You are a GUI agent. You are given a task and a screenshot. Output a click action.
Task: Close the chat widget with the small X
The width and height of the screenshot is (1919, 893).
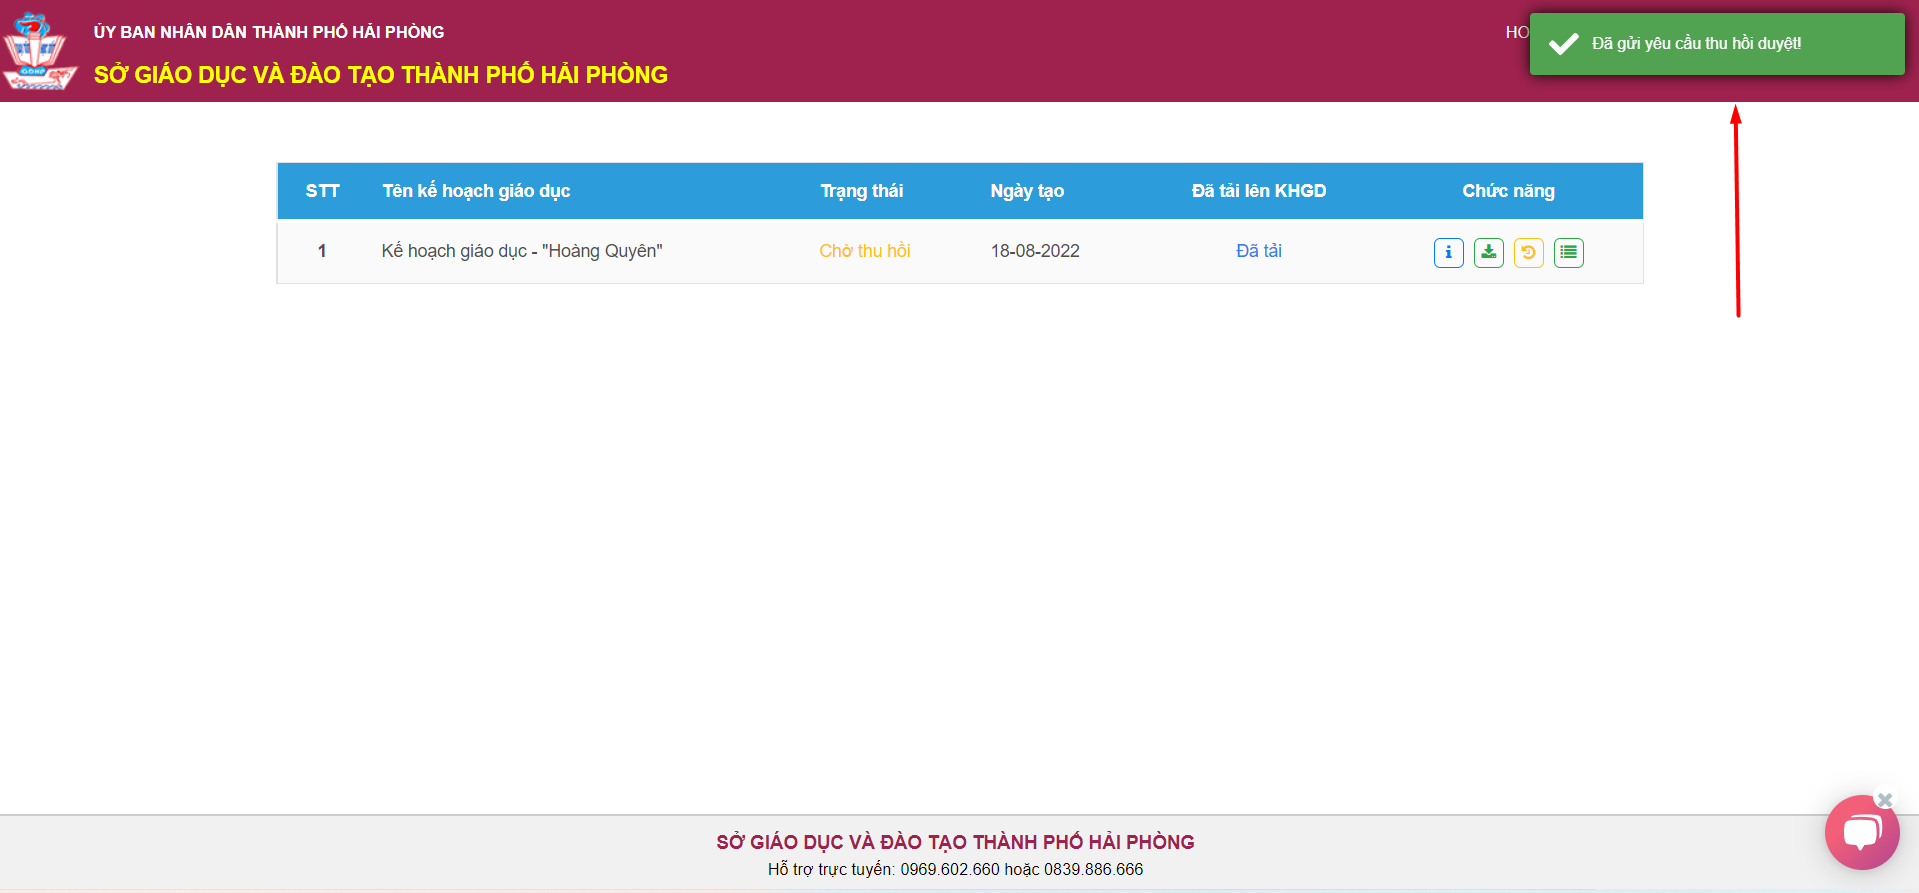point(1885,800)
